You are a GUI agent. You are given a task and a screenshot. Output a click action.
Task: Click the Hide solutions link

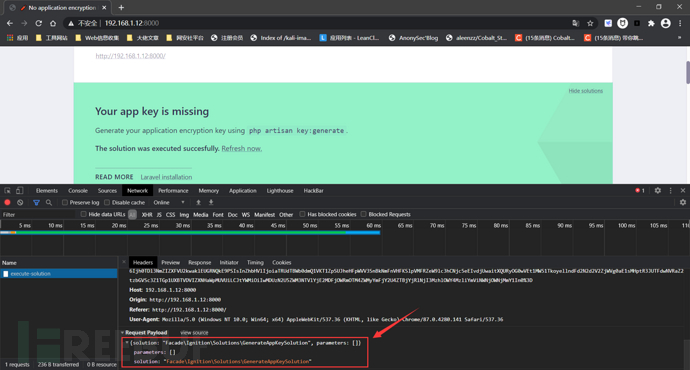click(x=585, y=91)
